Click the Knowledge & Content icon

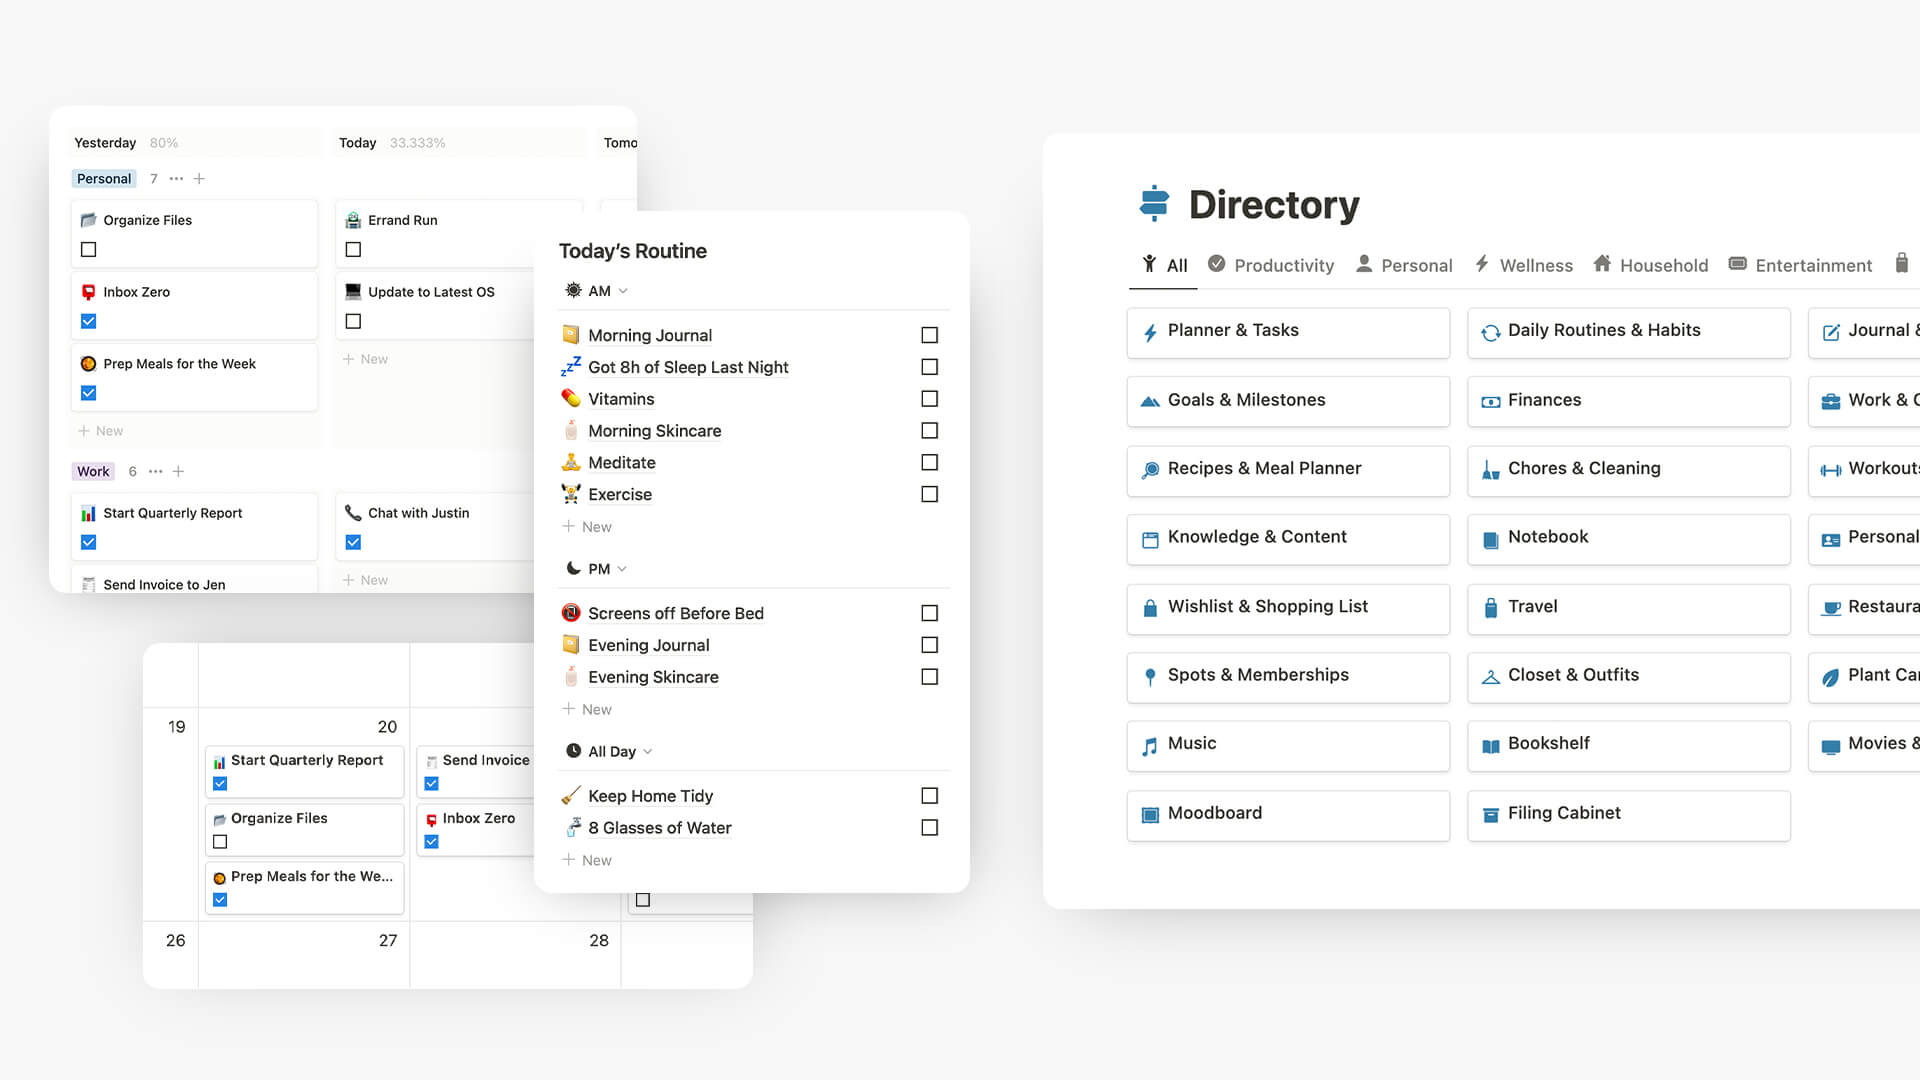(1151, 537)
